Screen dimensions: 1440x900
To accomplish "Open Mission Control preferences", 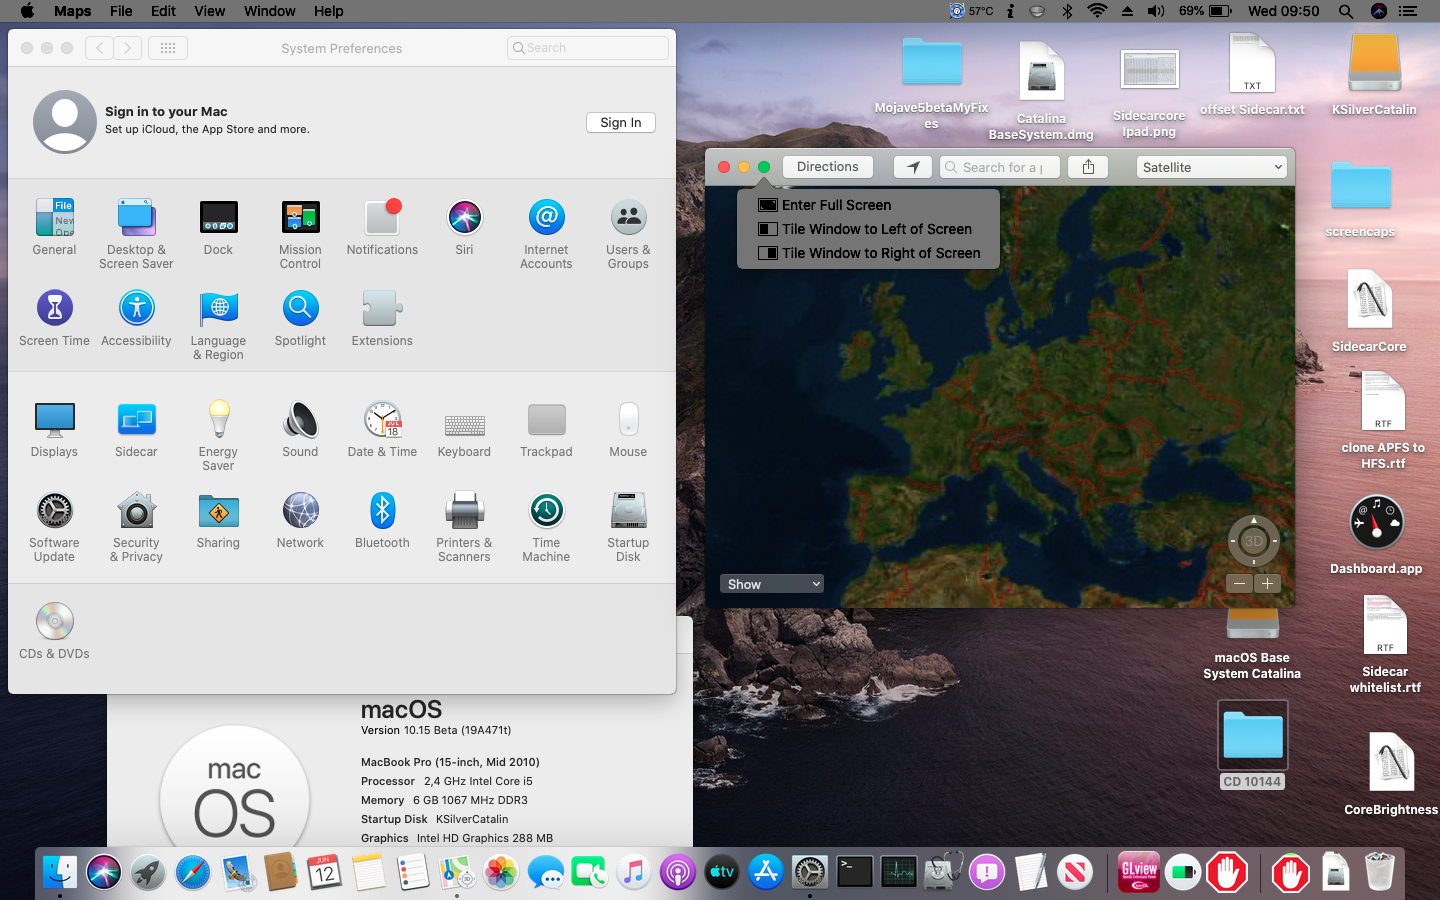I will pyautogui.click(x=300, y=219).
